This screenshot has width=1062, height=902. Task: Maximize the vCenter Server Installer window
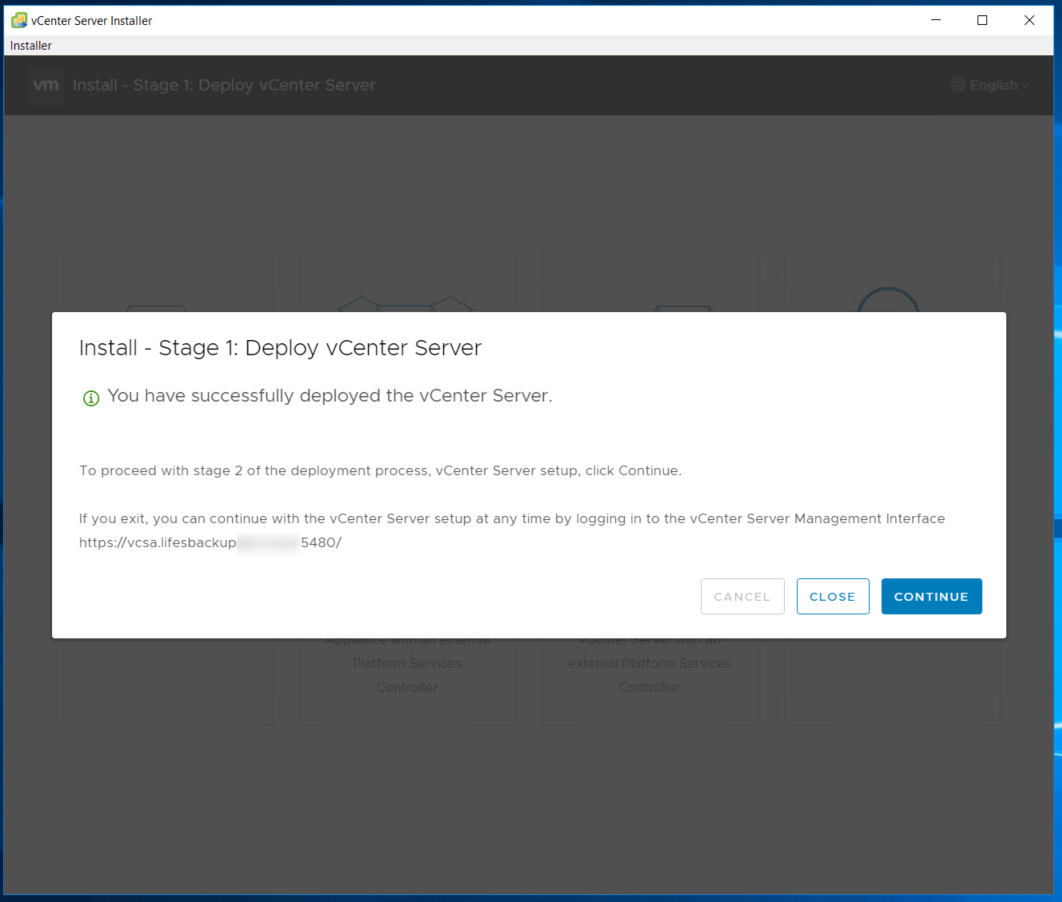click(x=982, y=20)
